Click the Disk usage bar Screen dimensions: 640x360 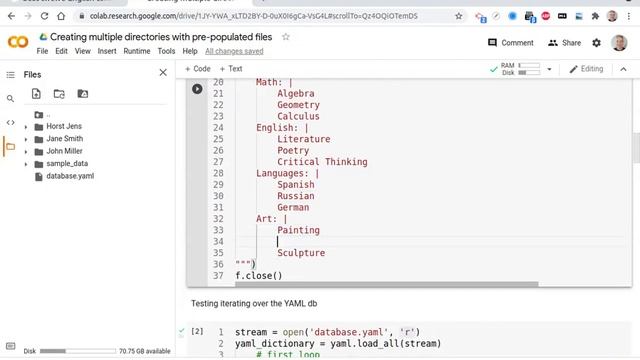pyautogui.click(x=78, y=351)
